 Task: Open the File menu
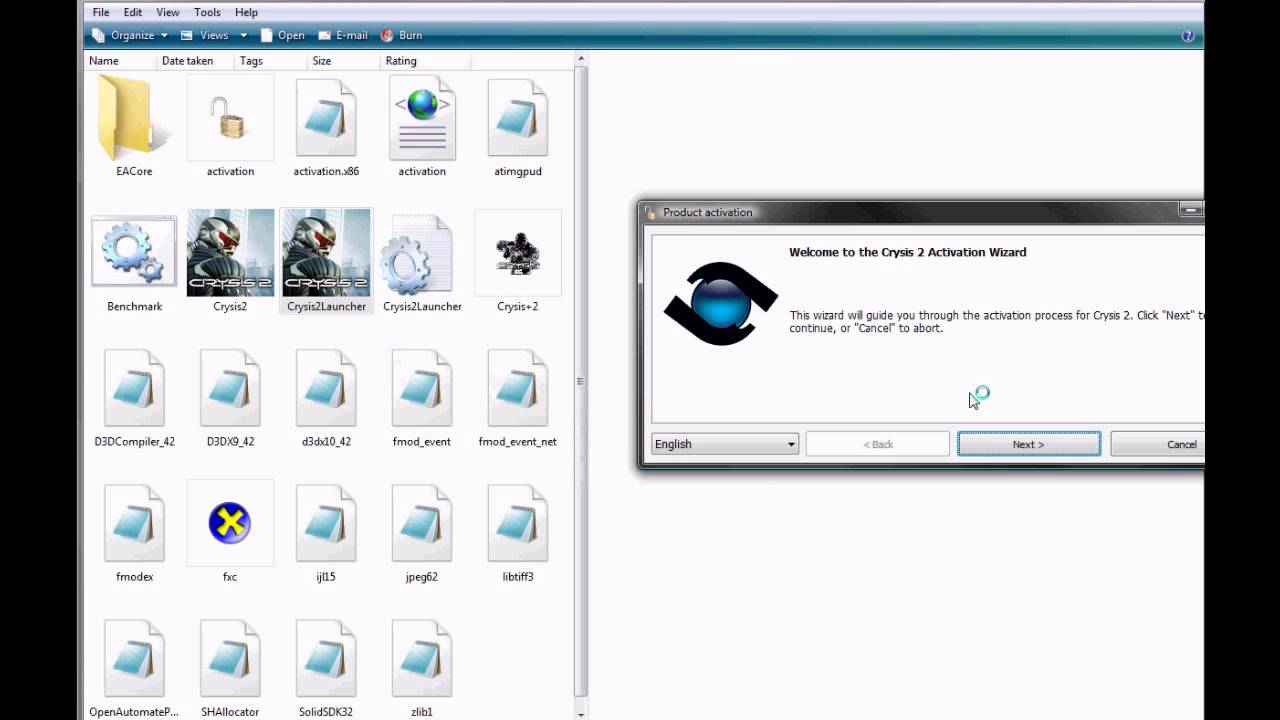tap(101, 12)
